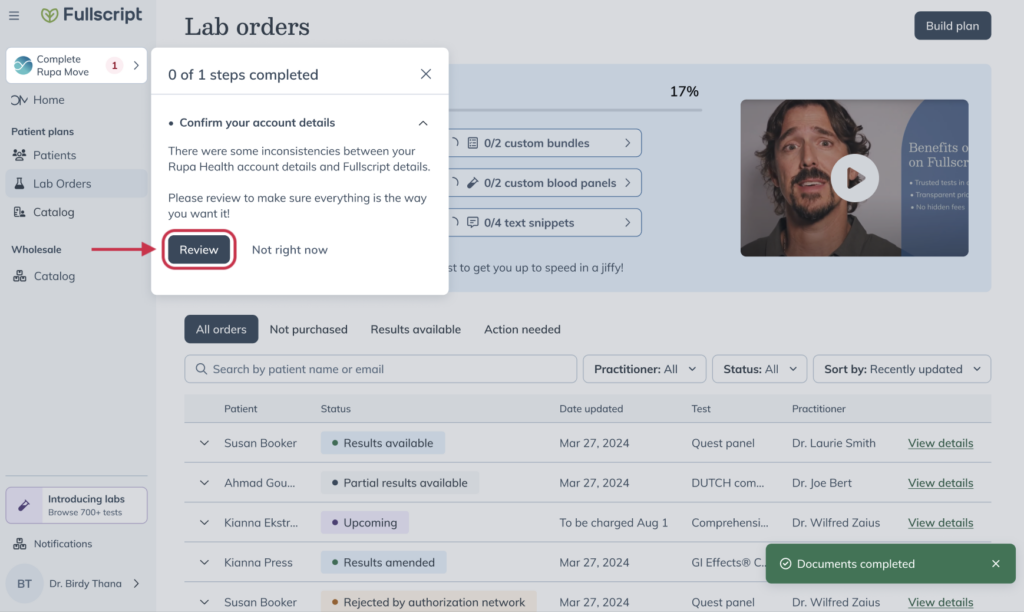
Task: Click the Review button in the steps popup
Action: 199,249
